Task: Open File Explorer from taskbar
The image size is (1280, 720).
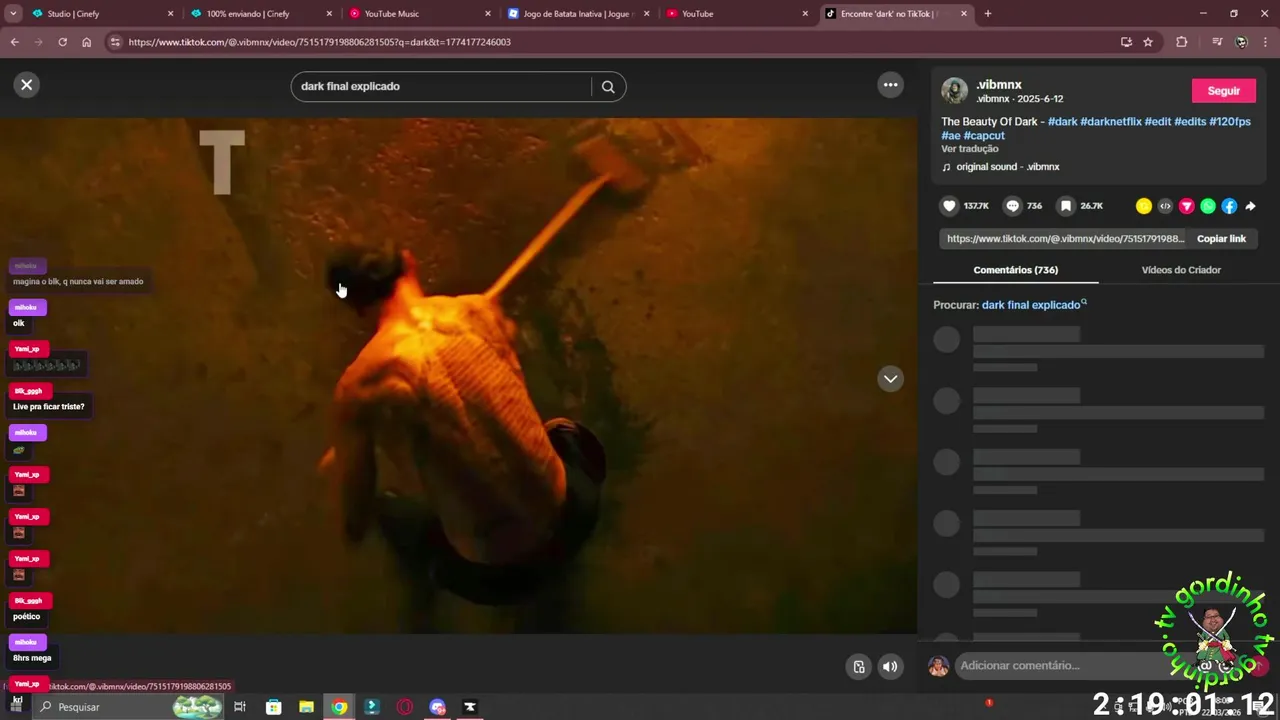Action: point(306,707)
